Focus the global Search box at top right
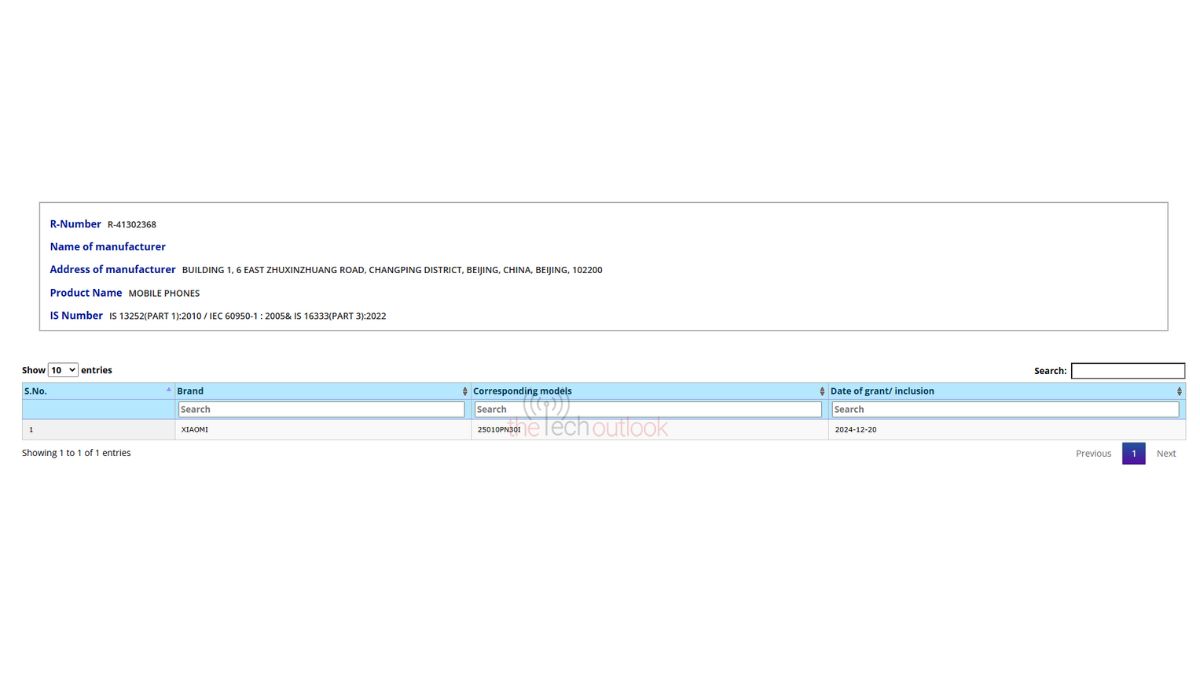1200x675 pixels. 1127,371
